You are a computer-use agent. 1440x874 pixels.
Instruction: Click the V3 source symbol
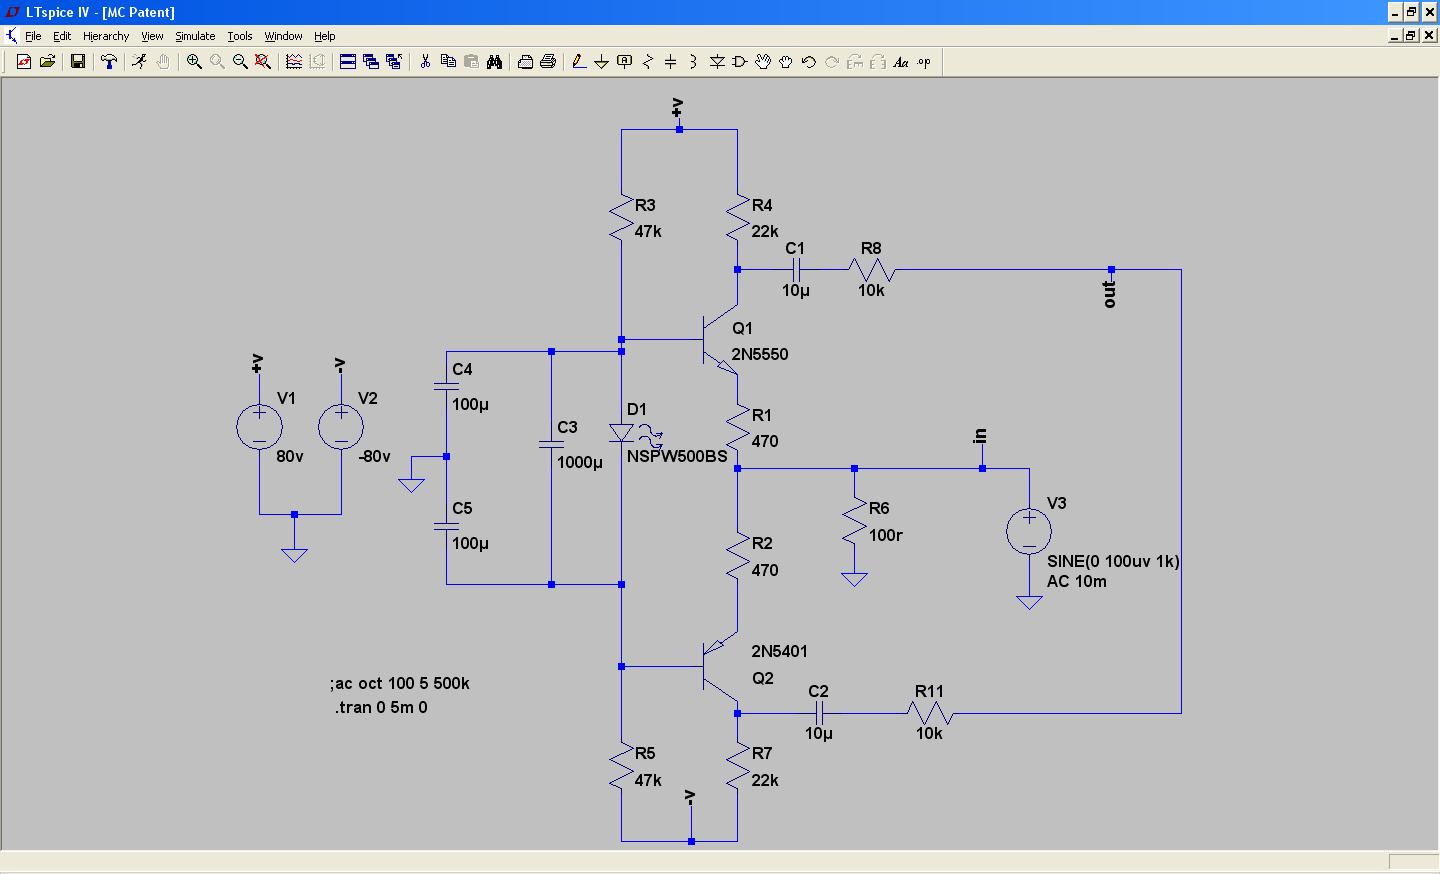pos(1029,530)
